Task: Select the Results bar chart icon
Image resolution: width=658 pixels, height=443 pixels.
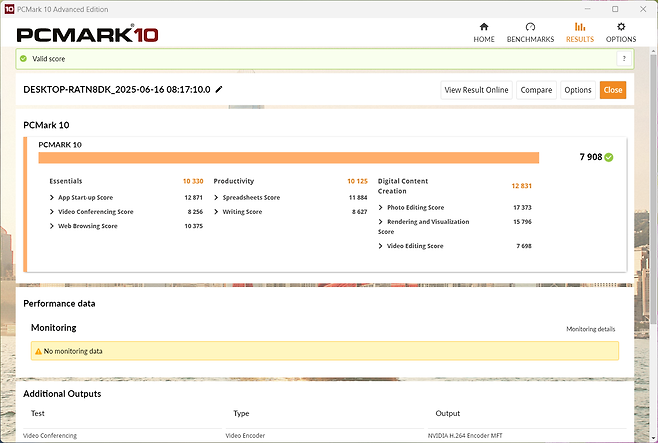Action: point(580,27)
